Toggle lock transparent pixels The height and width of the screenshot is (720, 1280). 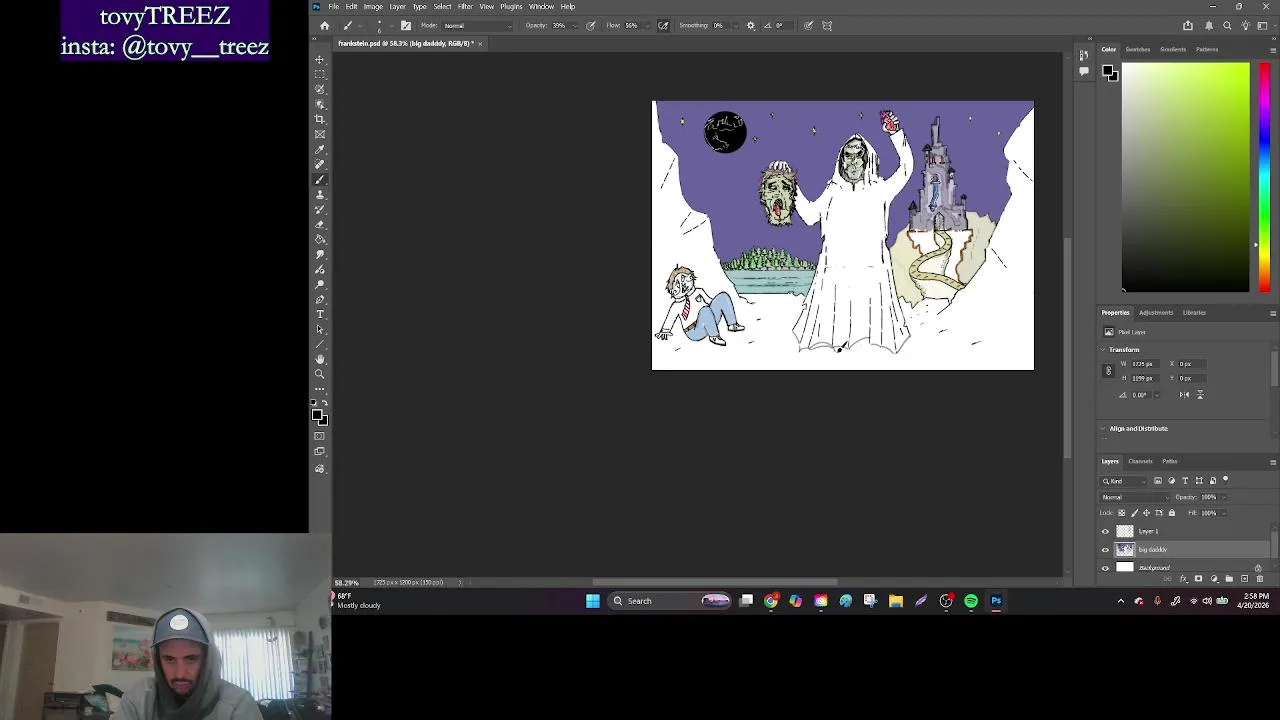tap(1122, 513)
